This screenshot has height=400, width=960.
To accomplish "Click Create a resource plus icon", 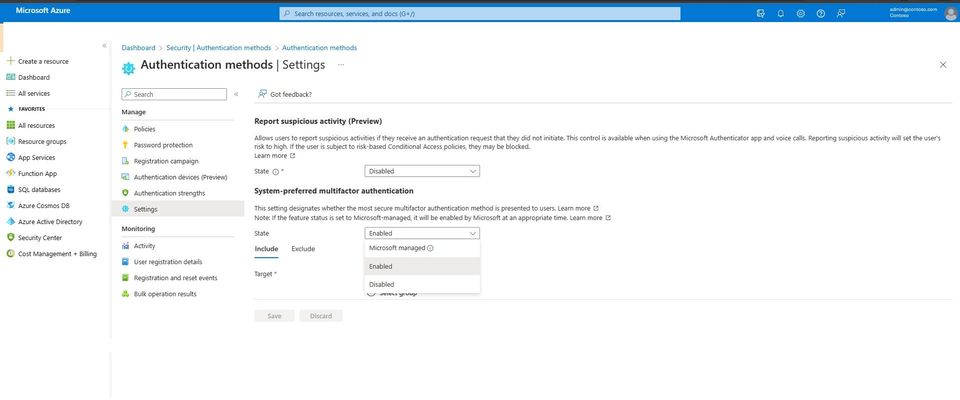I will [x=10, y=61].
